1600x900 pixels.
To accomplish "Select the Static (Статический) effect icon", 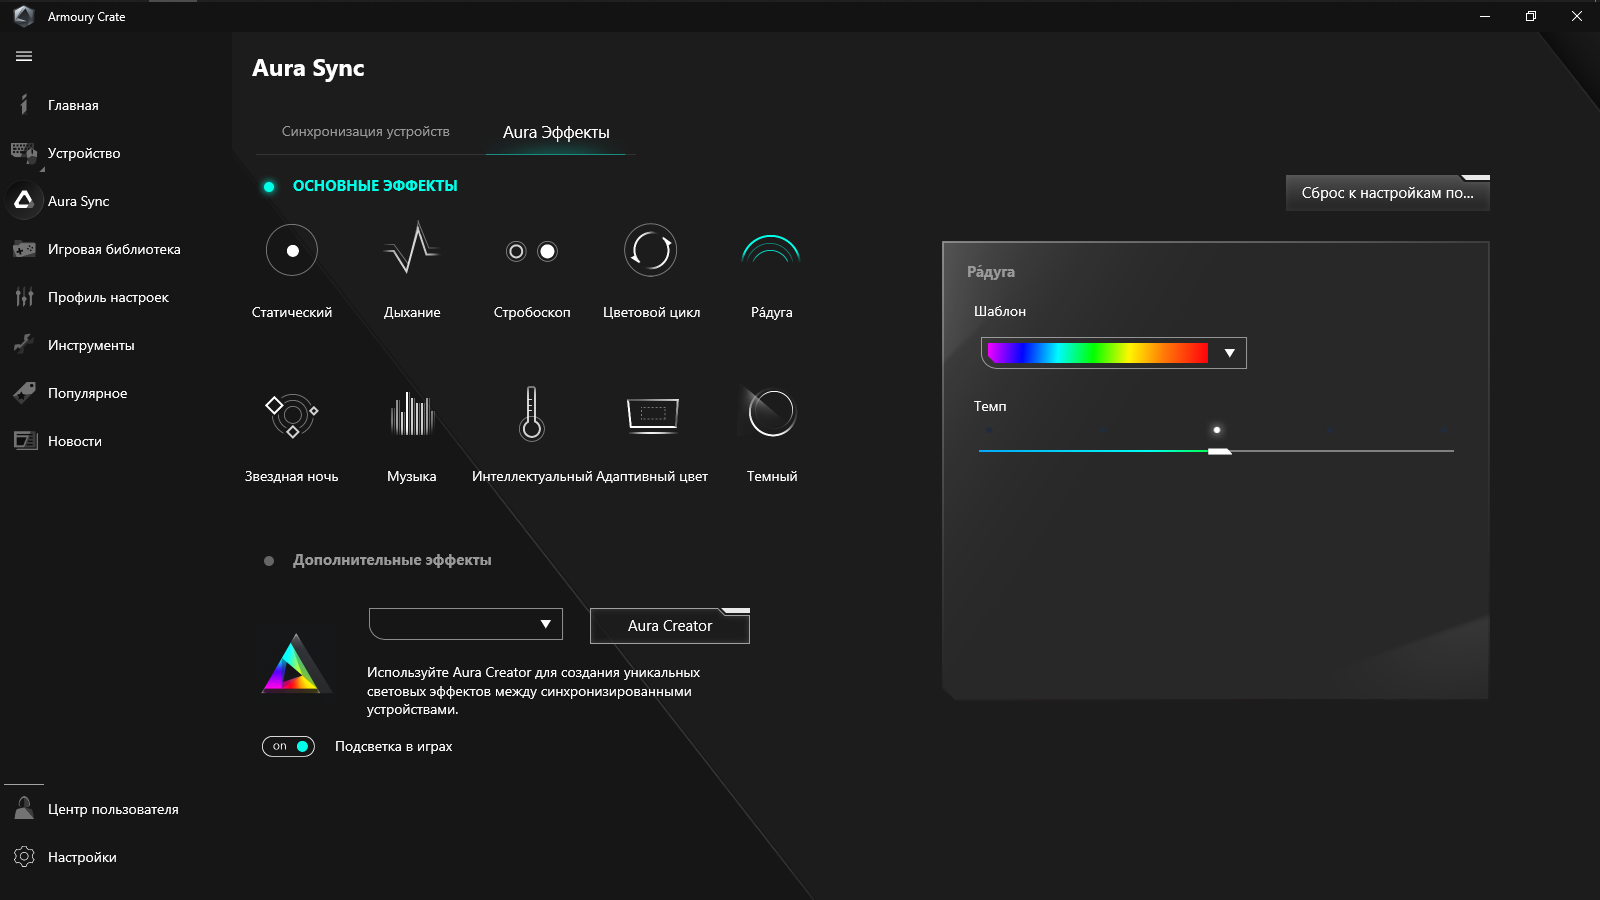I will click(x=292, y=250).
